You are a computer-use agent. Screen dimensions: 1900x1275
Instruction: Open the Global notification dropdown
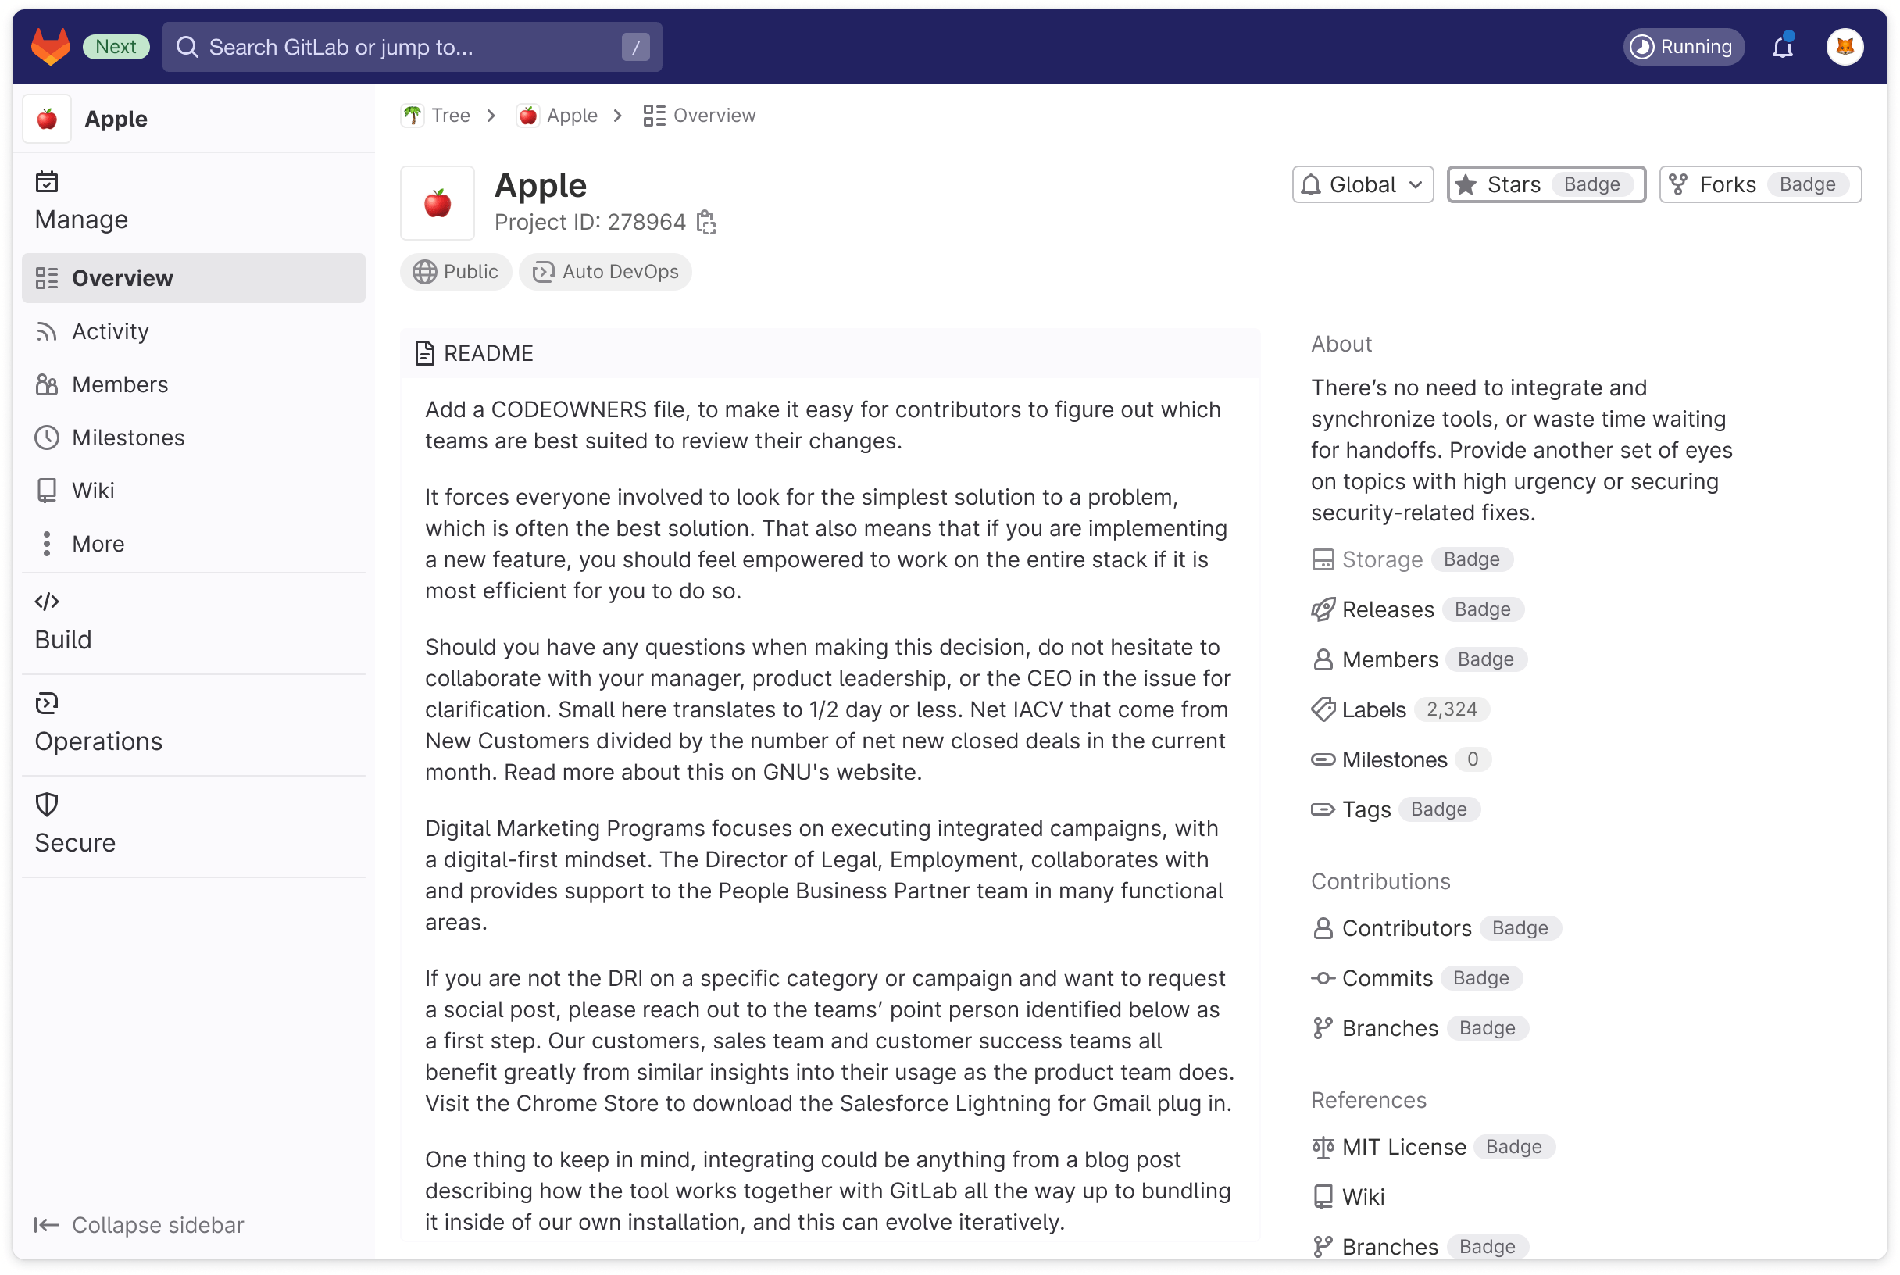[1362, 185]
